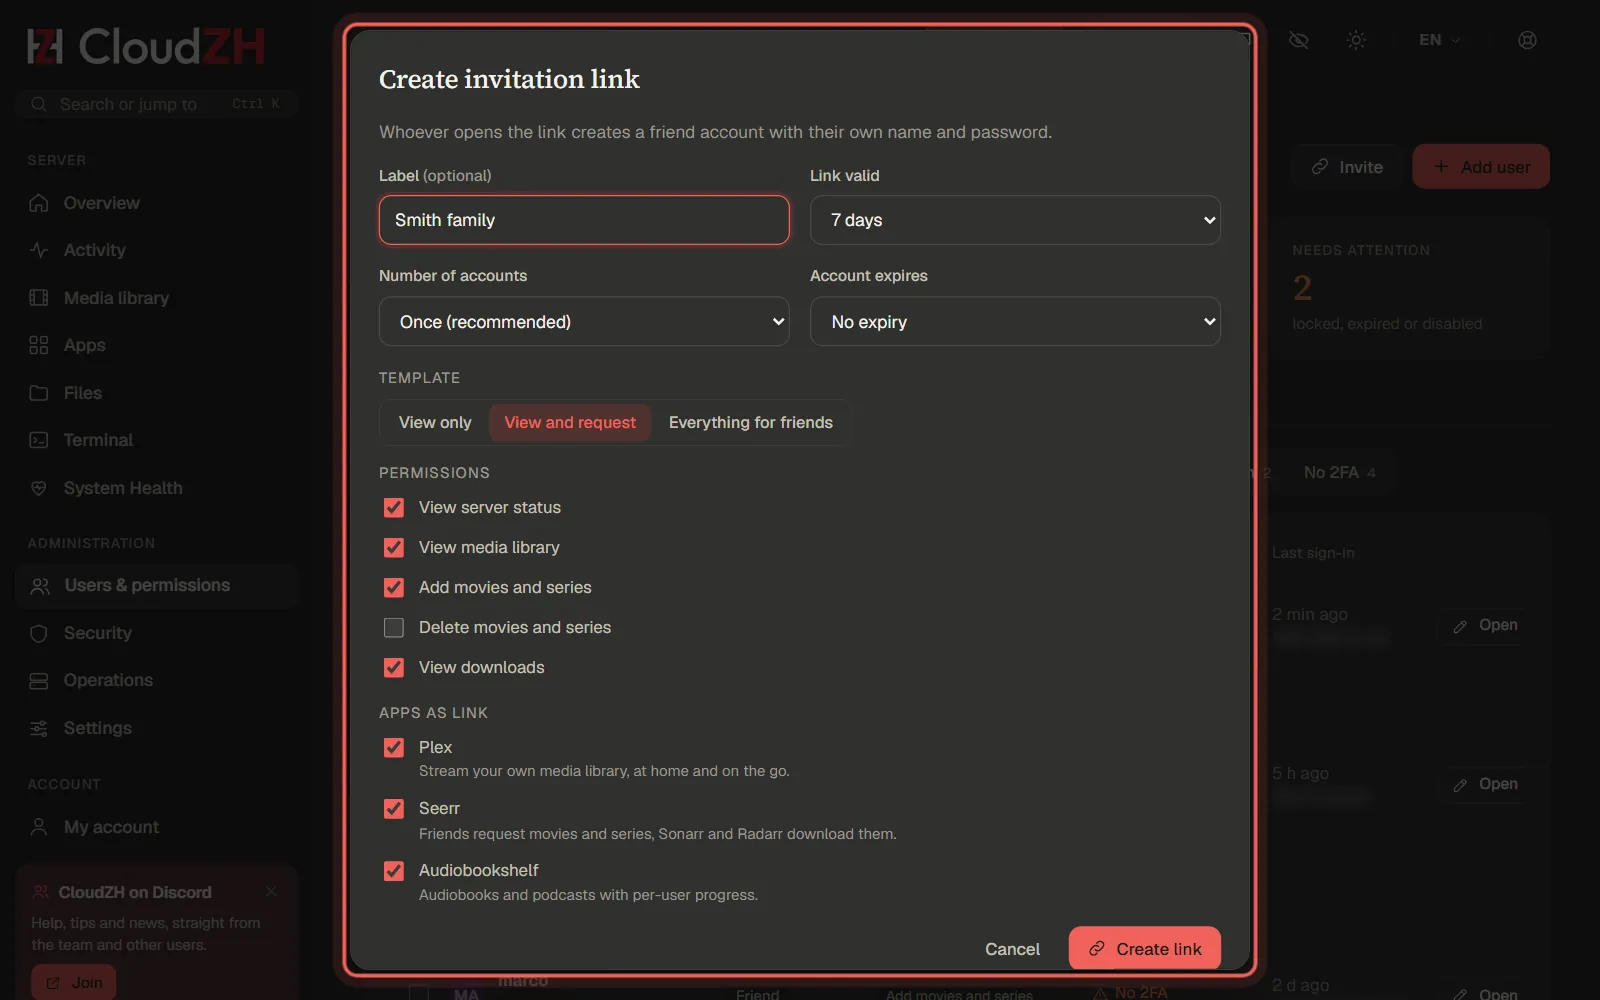Screen dimensions: 1600x1000
Task: Click the Invite button
Action: tap(1347, 167)
